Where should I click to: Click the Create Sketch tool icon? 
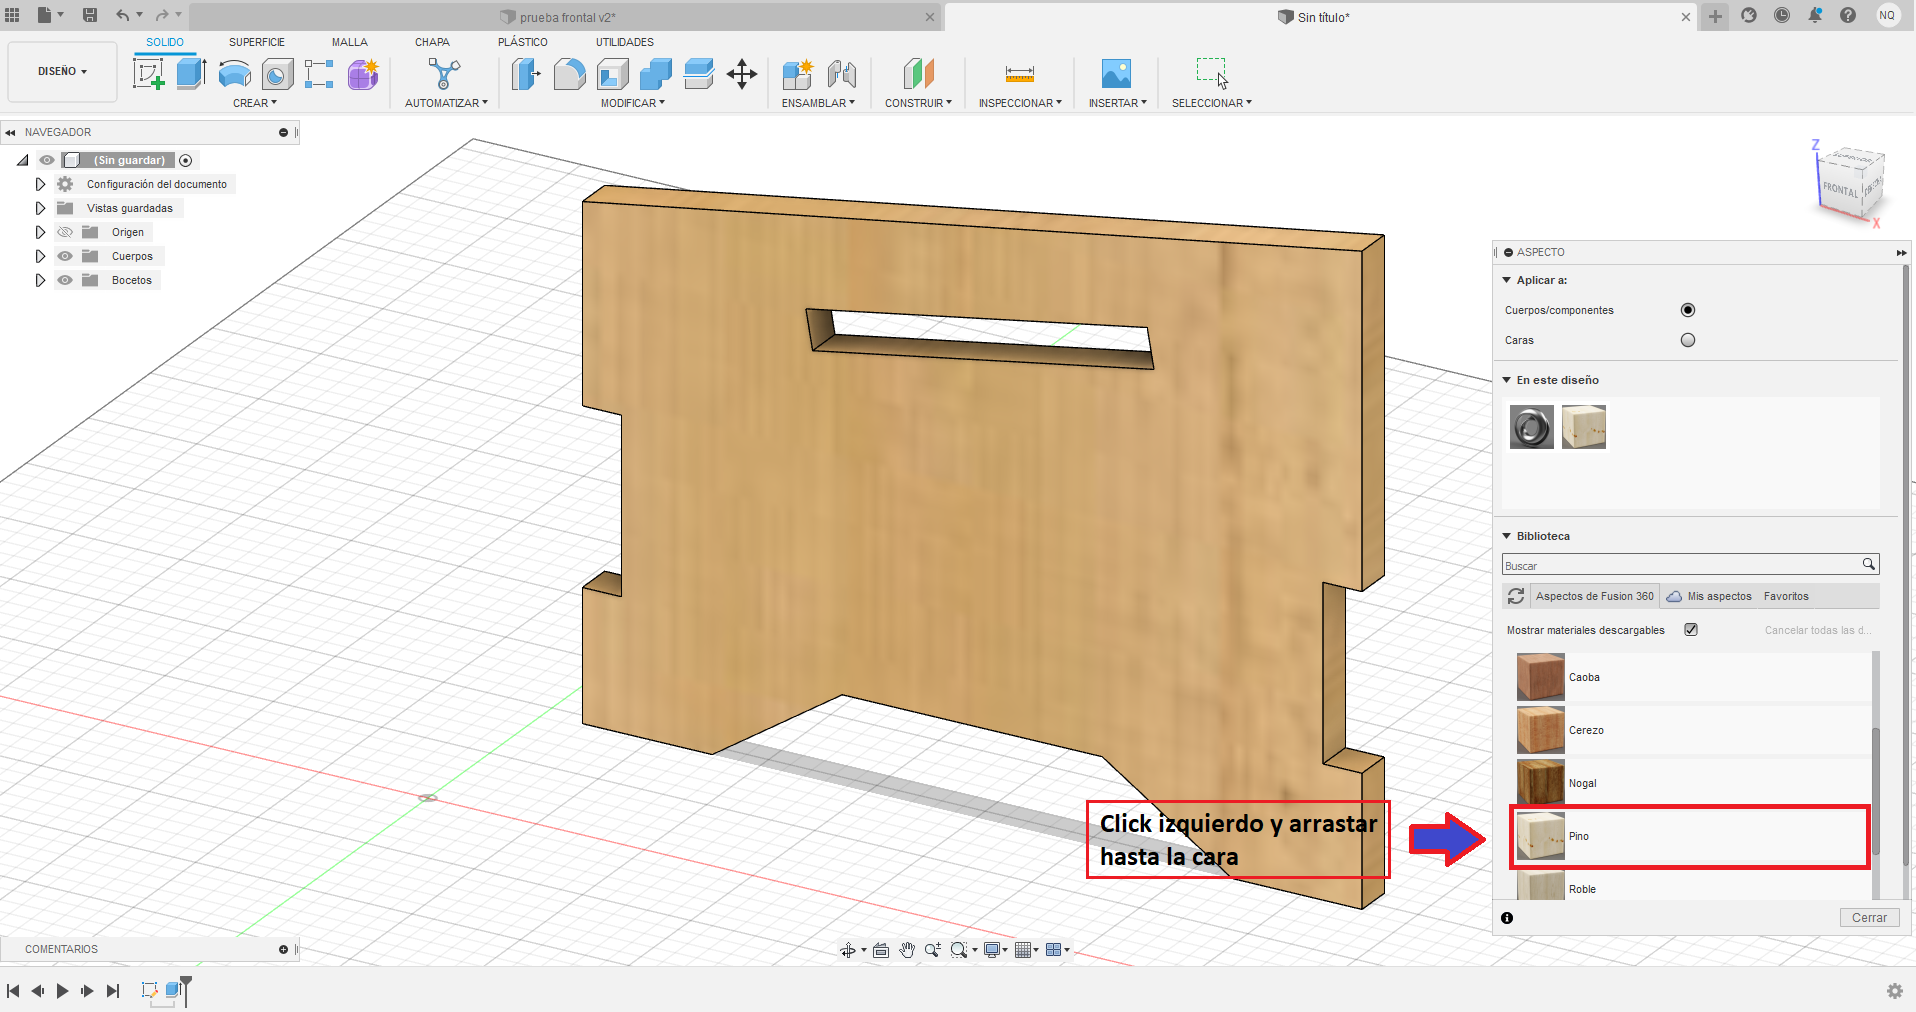pos(148,74)
